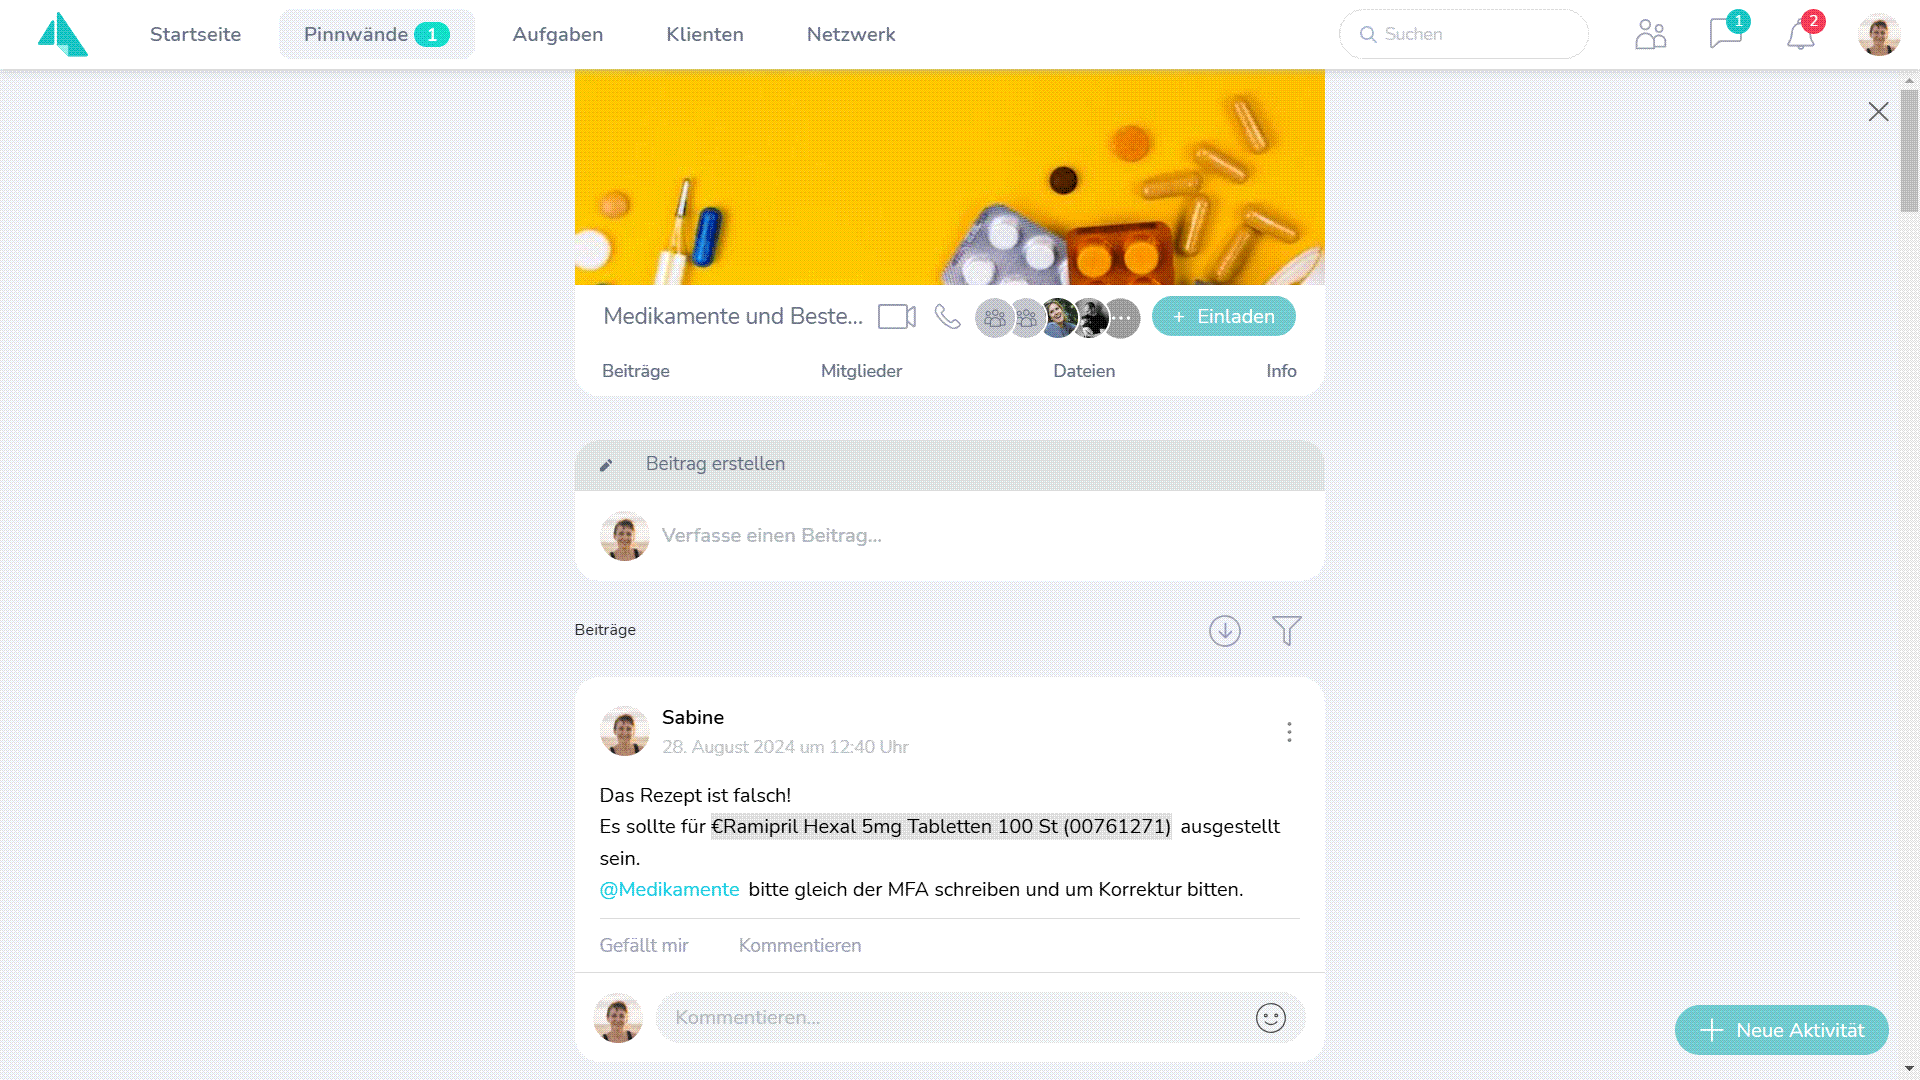Open the Aufgaben menu item

(558, 34)
